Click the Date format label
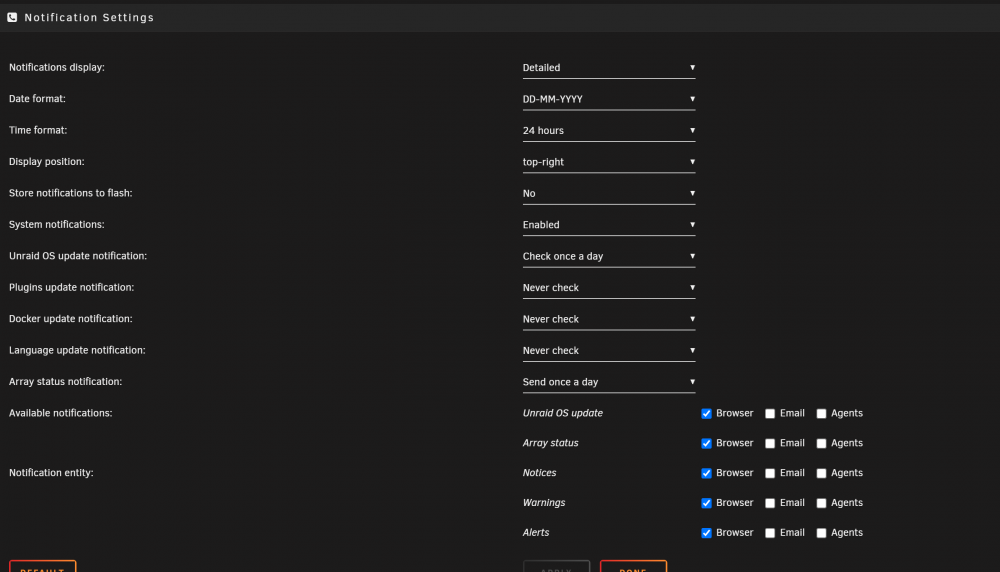The width and height of the screenshot is (1000, 572). 37,99
